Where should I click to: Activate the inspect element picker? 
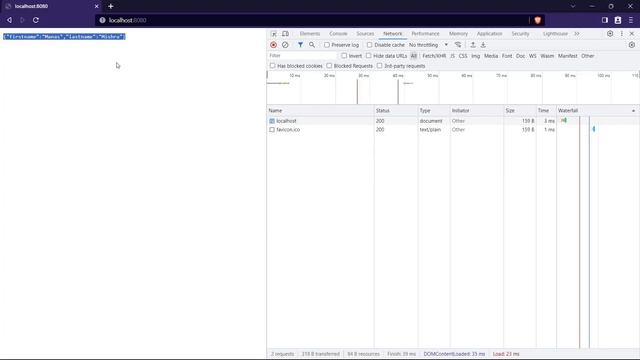[274, 34]
